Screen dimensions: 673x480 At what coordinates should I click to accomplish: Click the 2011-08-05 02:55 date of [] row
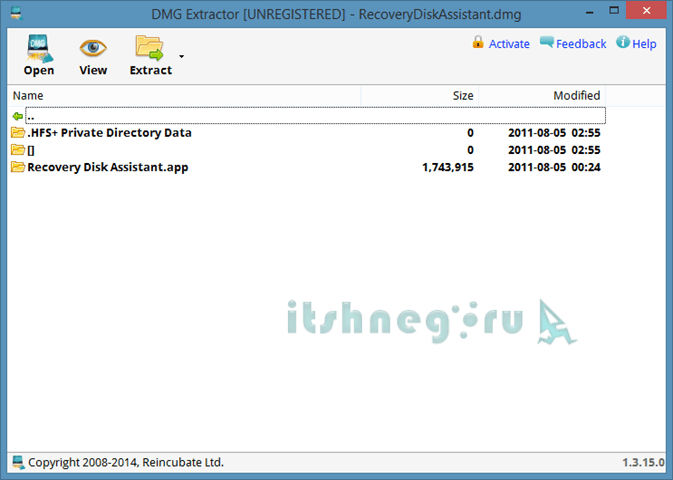(x=554, y=150)
